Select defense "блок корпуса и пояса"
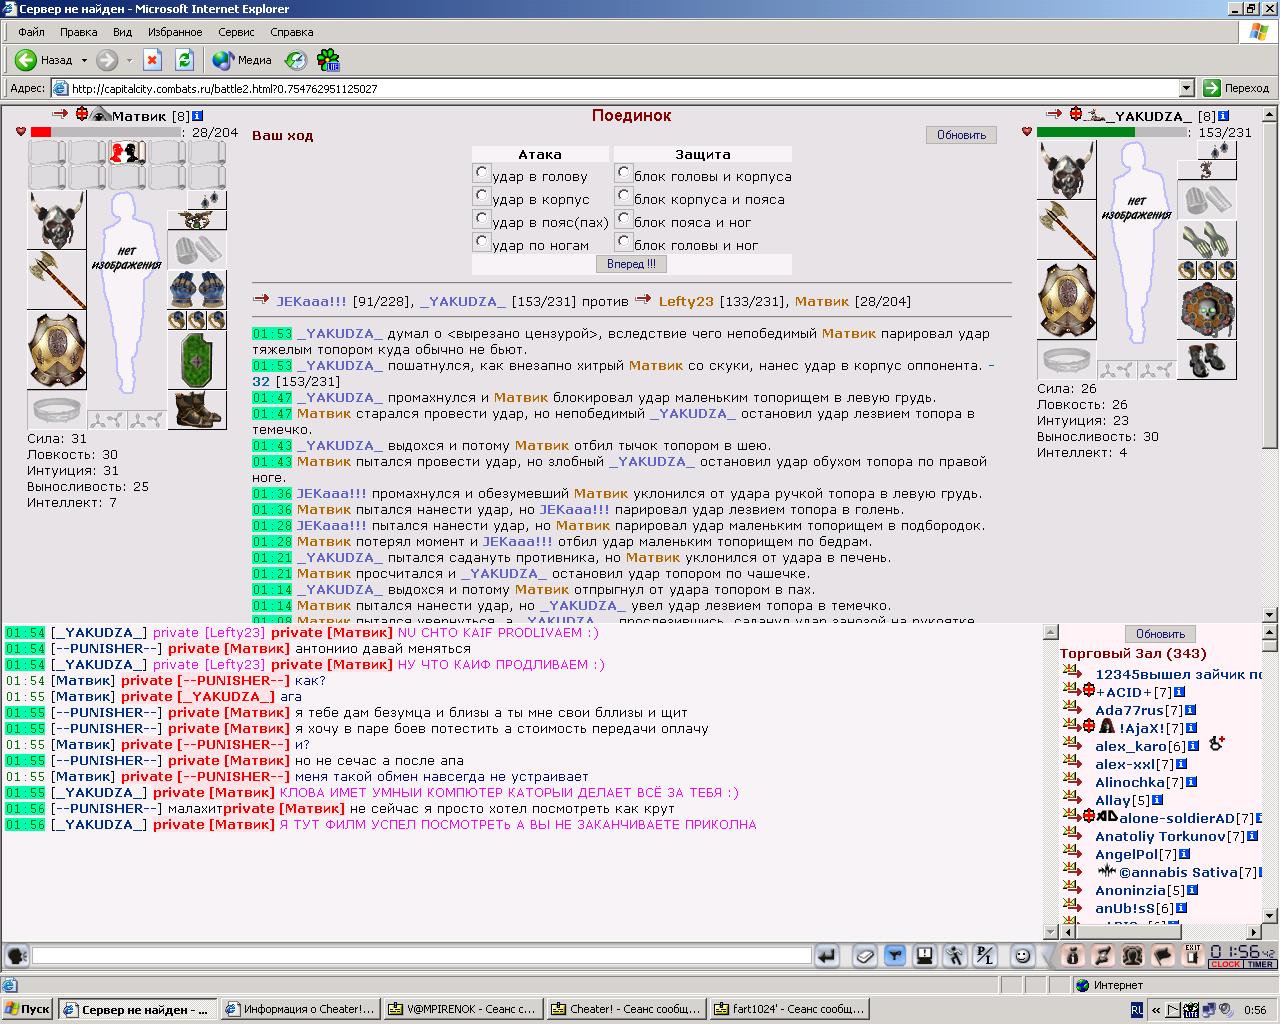 (x=624, y=197)
